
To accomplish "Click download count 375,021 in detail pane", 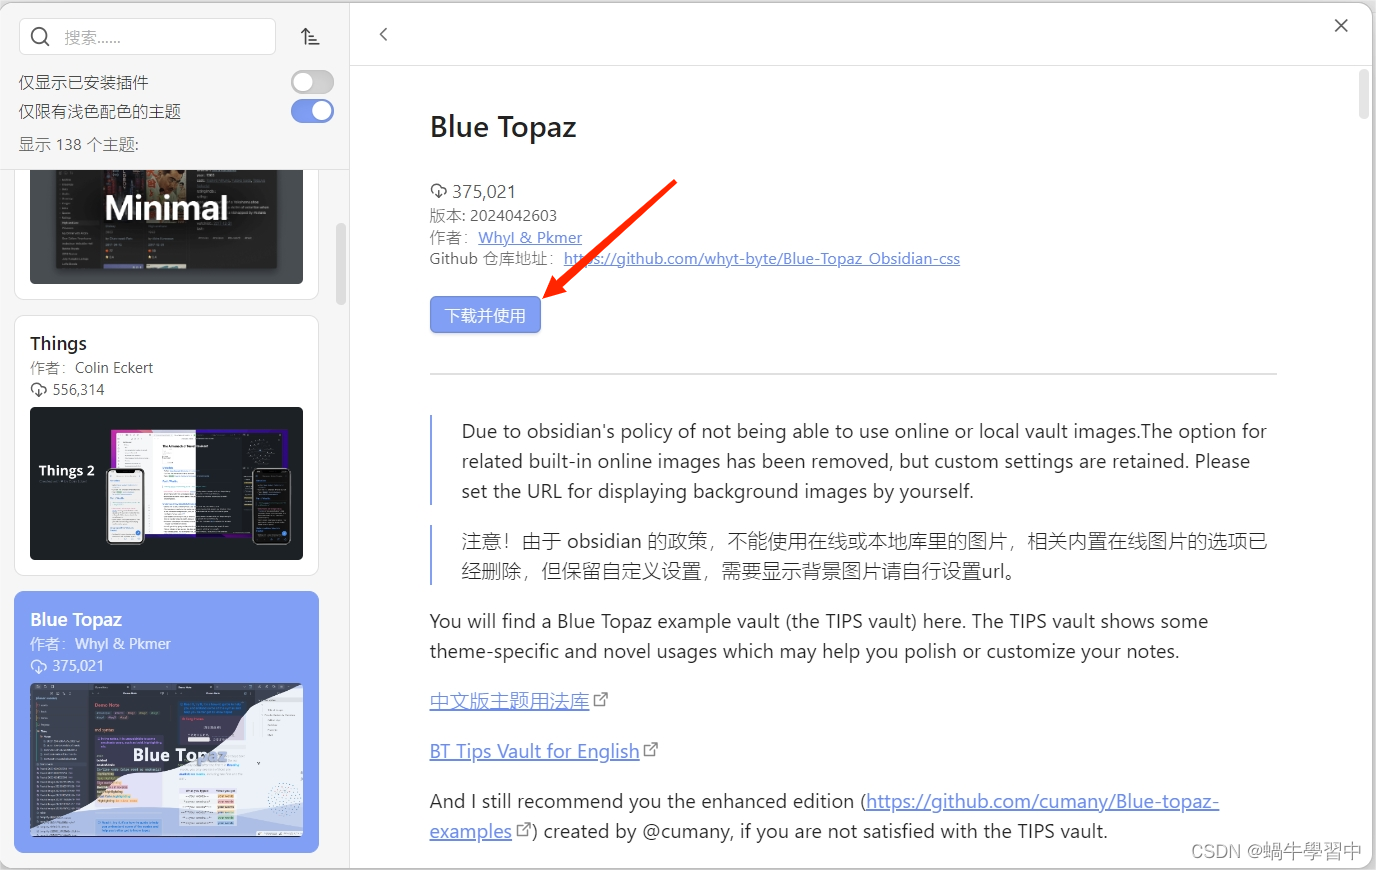I will tap(484, 191).
